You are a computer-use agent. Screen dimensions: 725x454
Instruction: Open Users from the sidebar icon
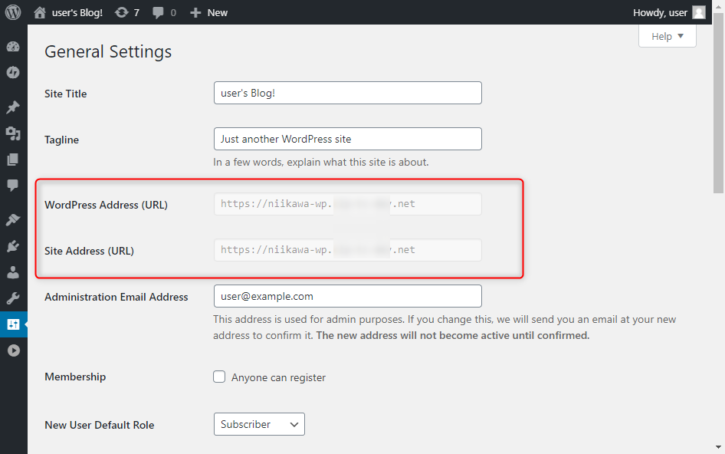pyautogui.click(x=13, y=272)
